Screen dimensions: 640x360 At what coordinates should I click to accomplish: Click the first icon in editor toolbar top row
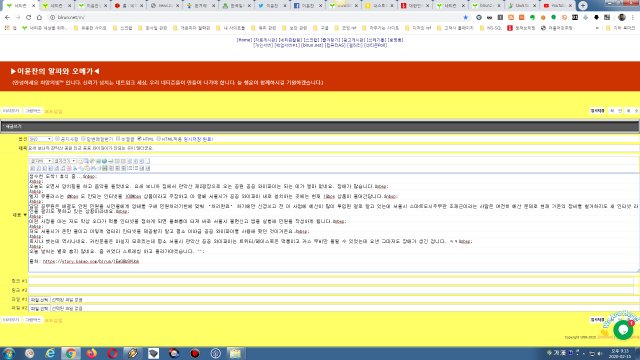click(x=80, y=161)
